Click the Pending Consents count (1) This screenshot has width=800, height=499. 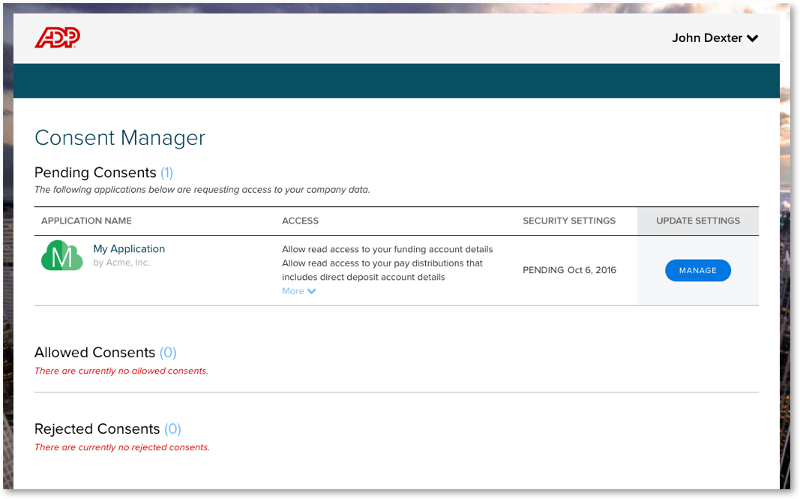click(x=167, y=172)
